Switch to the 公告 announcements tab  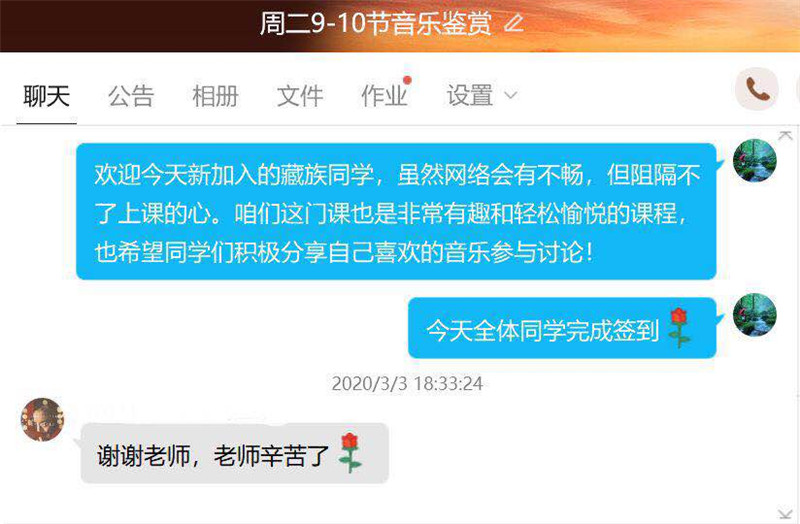(x=131, y=96)
